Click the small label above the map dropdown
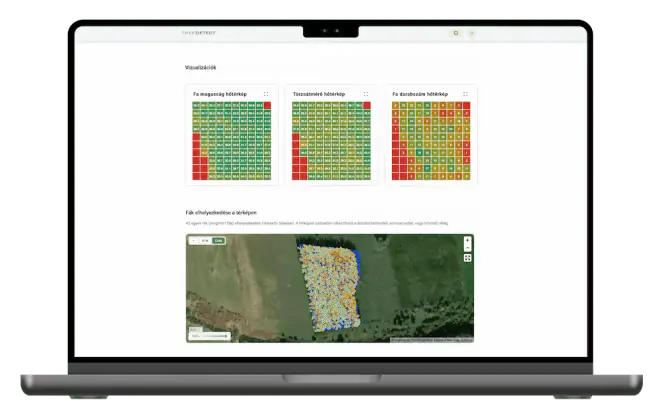660x419 pixels. tap(195, 330)
